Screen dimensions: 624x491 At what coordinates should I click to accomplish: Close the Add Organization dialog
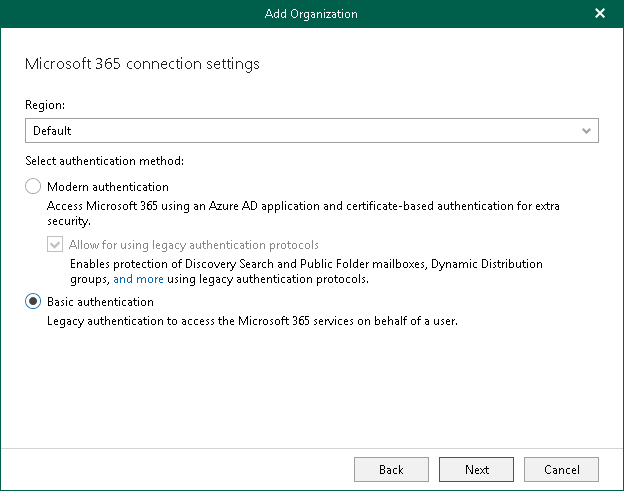(600, 13)
